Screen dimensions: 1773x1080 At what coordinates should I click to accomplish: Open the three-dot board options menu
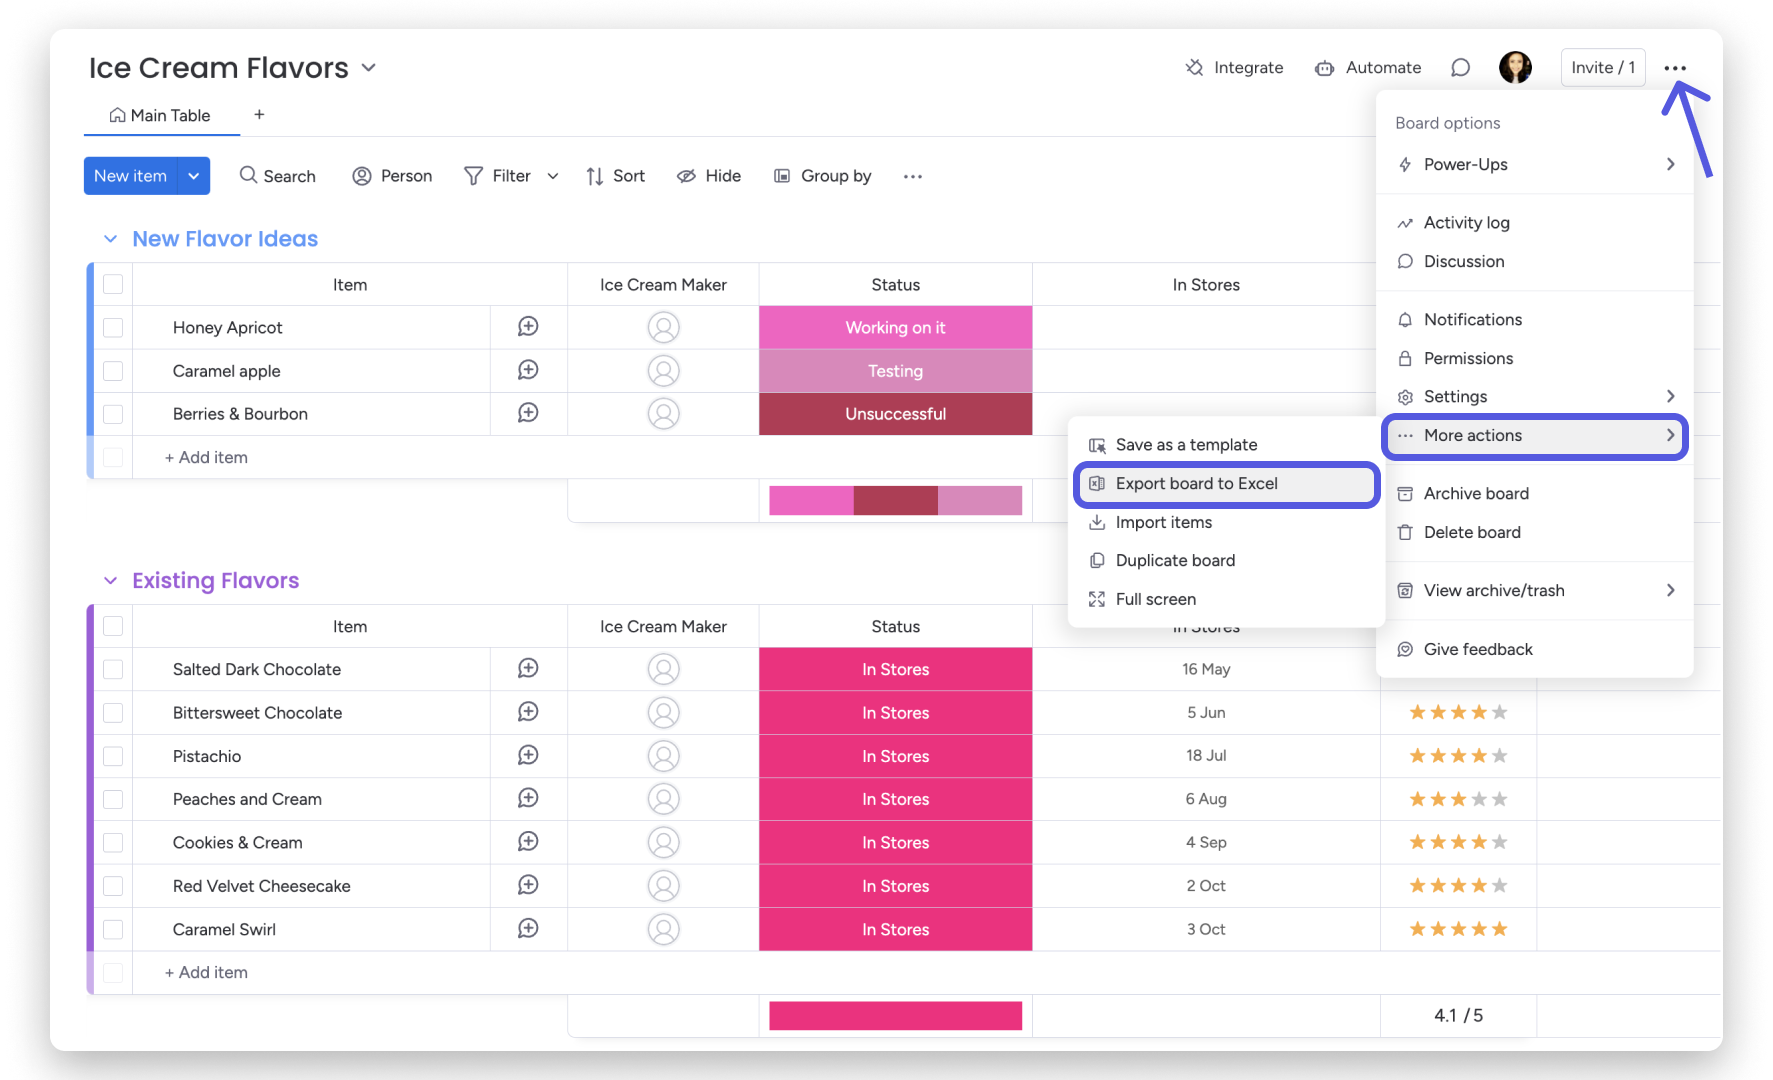coord(1675,68)
